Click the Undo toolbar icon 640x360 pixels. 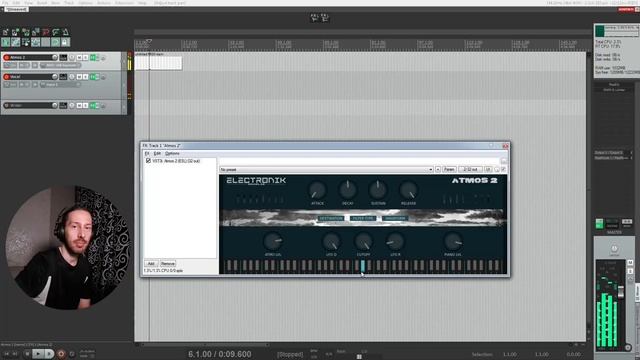point(46,32)
